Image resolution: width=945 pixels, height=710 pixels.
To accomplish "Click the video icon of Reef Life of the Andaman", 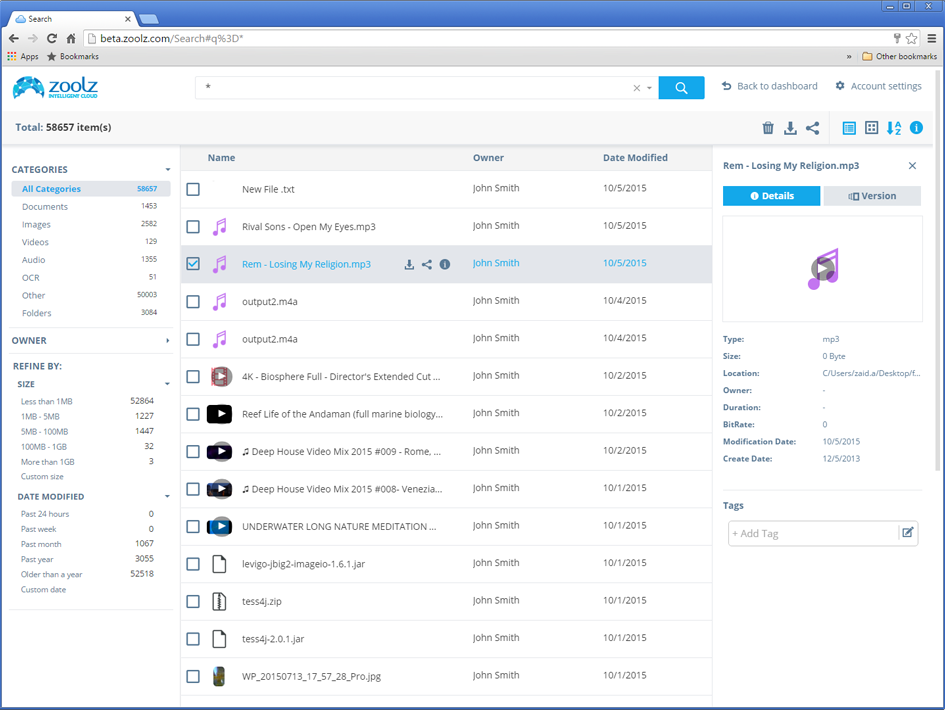I will 219,414.
